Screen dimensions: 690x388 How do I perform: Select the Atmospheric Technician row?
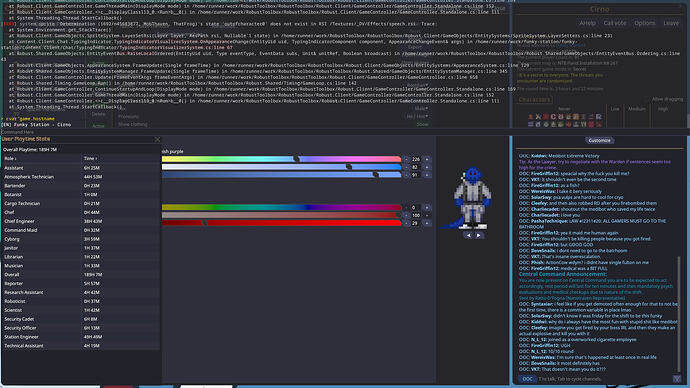click(x=81, y=177)
